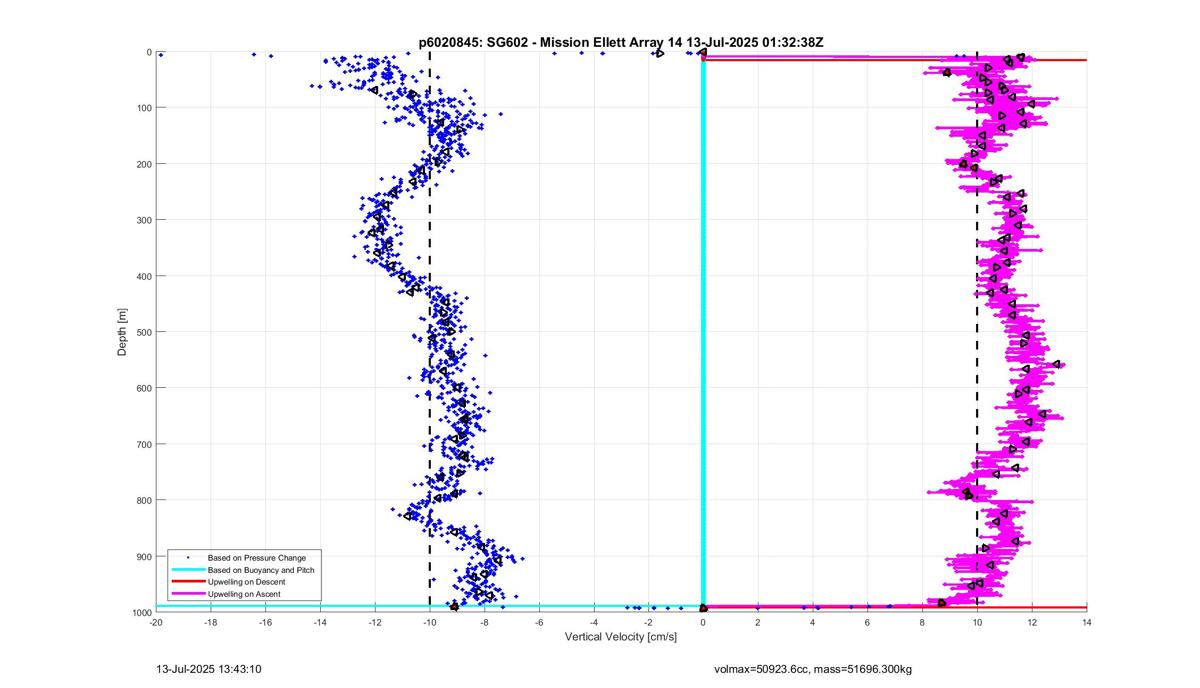This screenshot has height=688, width=1200.
Task: Click x-axis tick label '-16'
Action: tap(266, 622)
